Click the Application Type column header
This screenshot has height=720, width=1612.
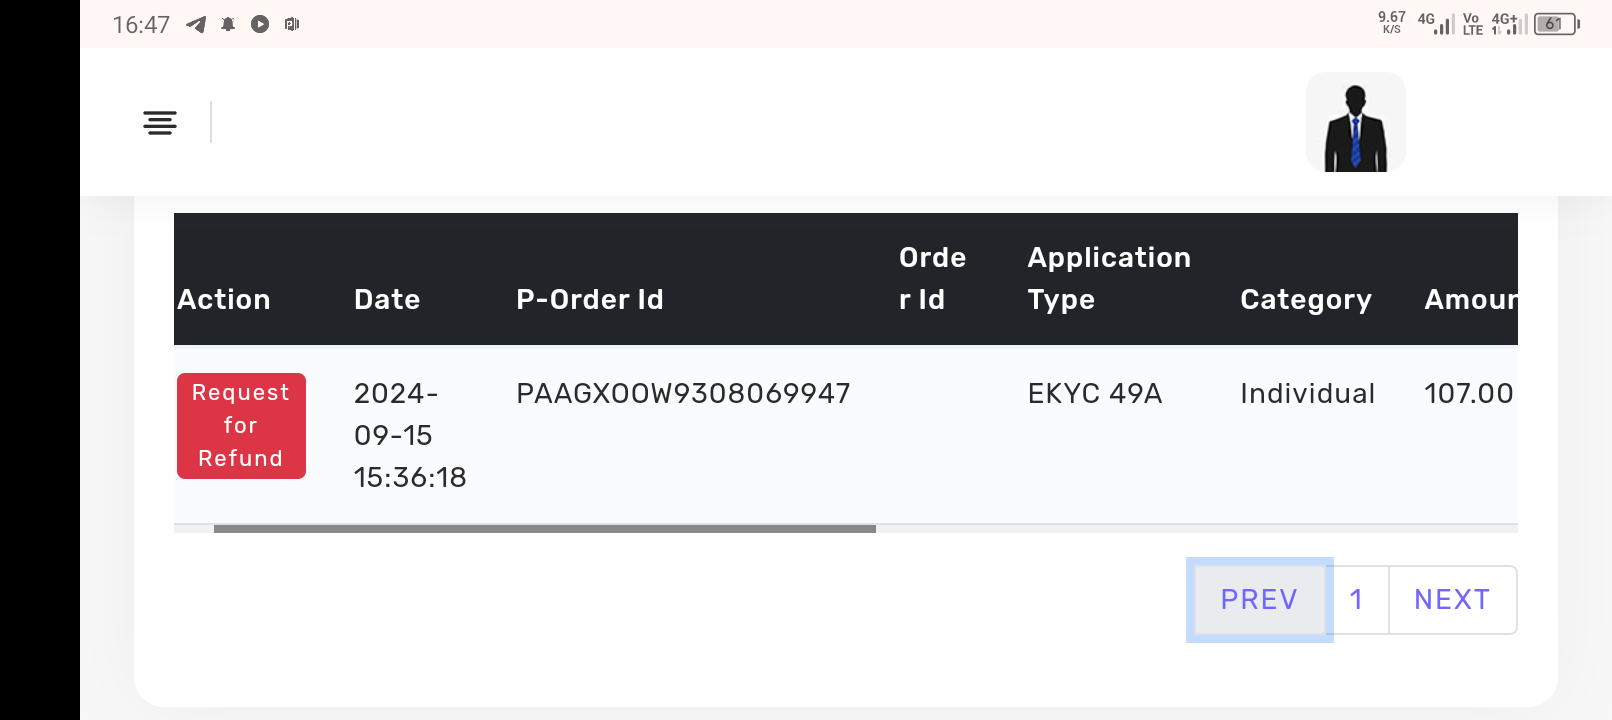[1109, 278]
